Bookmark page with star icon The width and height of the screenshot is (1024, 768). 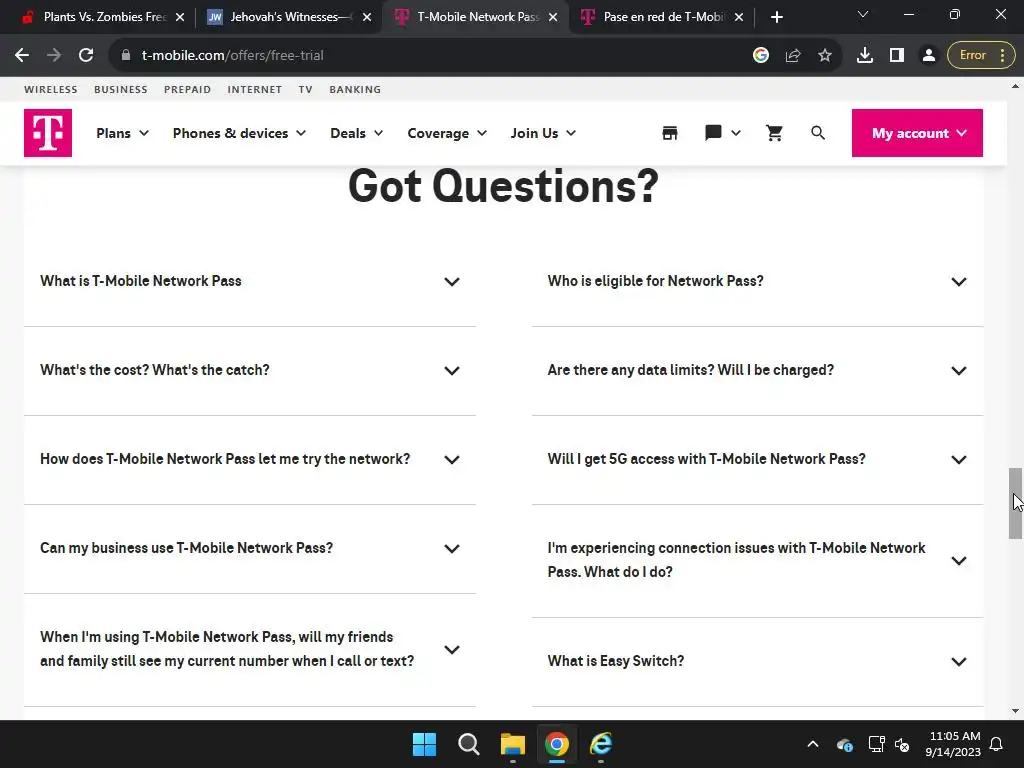(825, 56)
